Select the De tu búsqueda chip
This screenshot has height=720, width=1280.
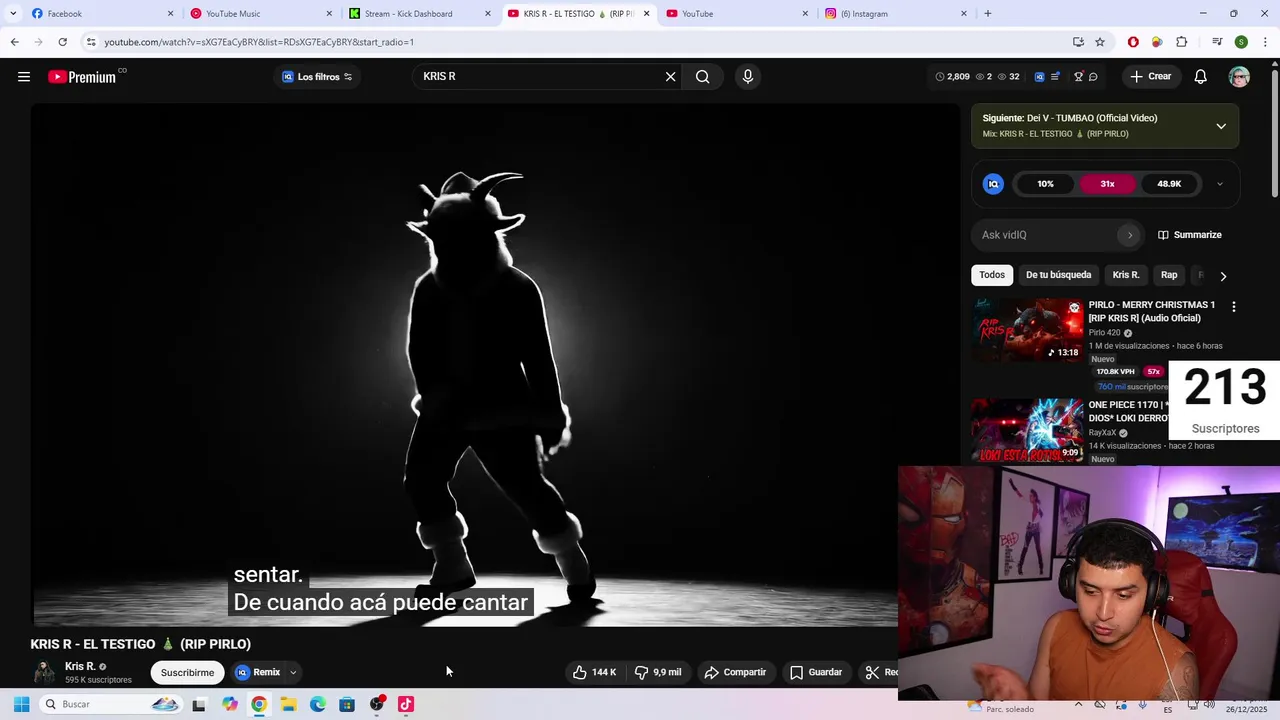point(1058,275)
